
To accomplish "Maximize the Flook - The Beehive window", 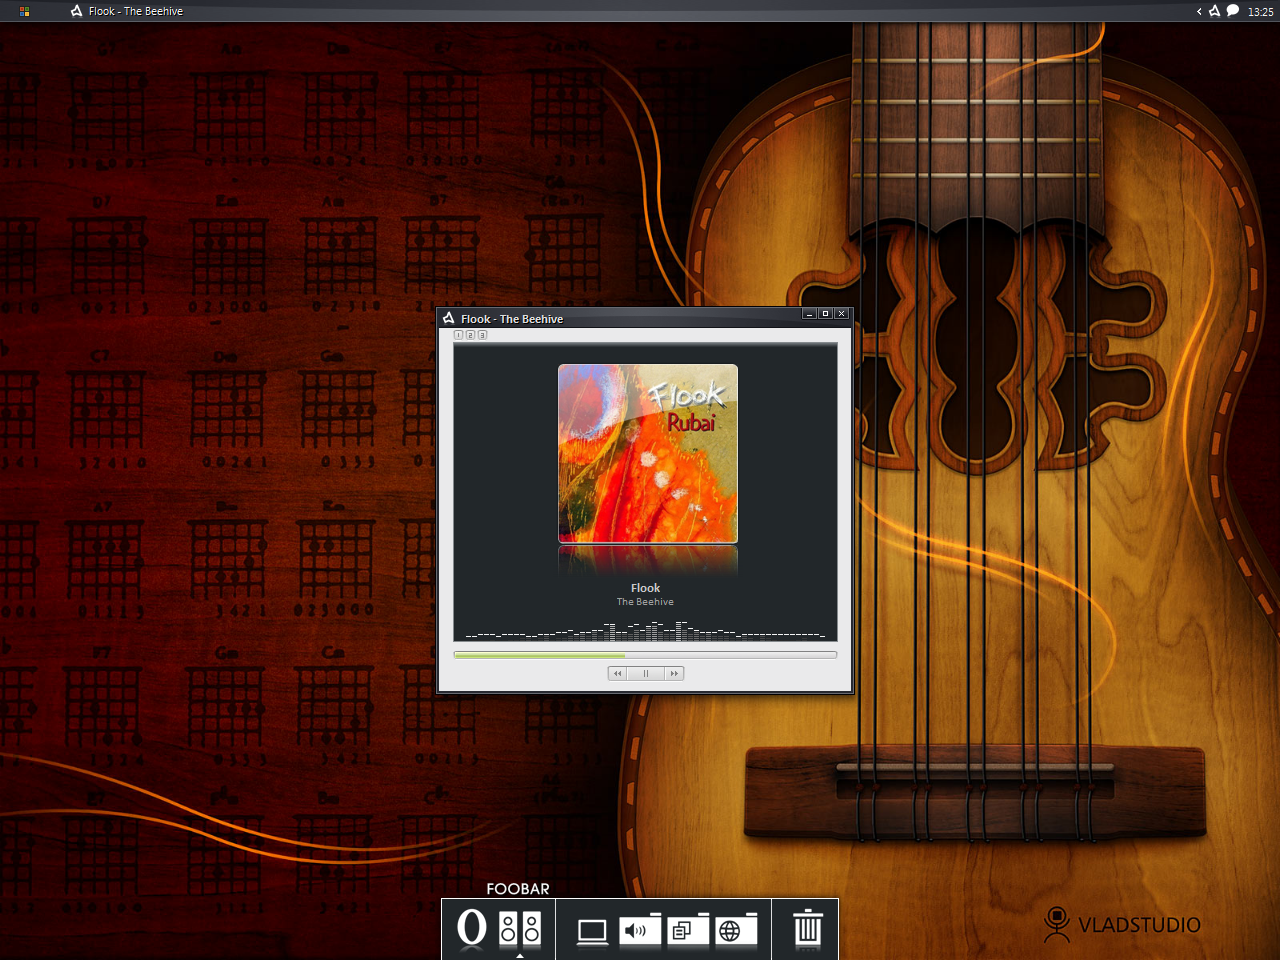I will tap(825, 314).
